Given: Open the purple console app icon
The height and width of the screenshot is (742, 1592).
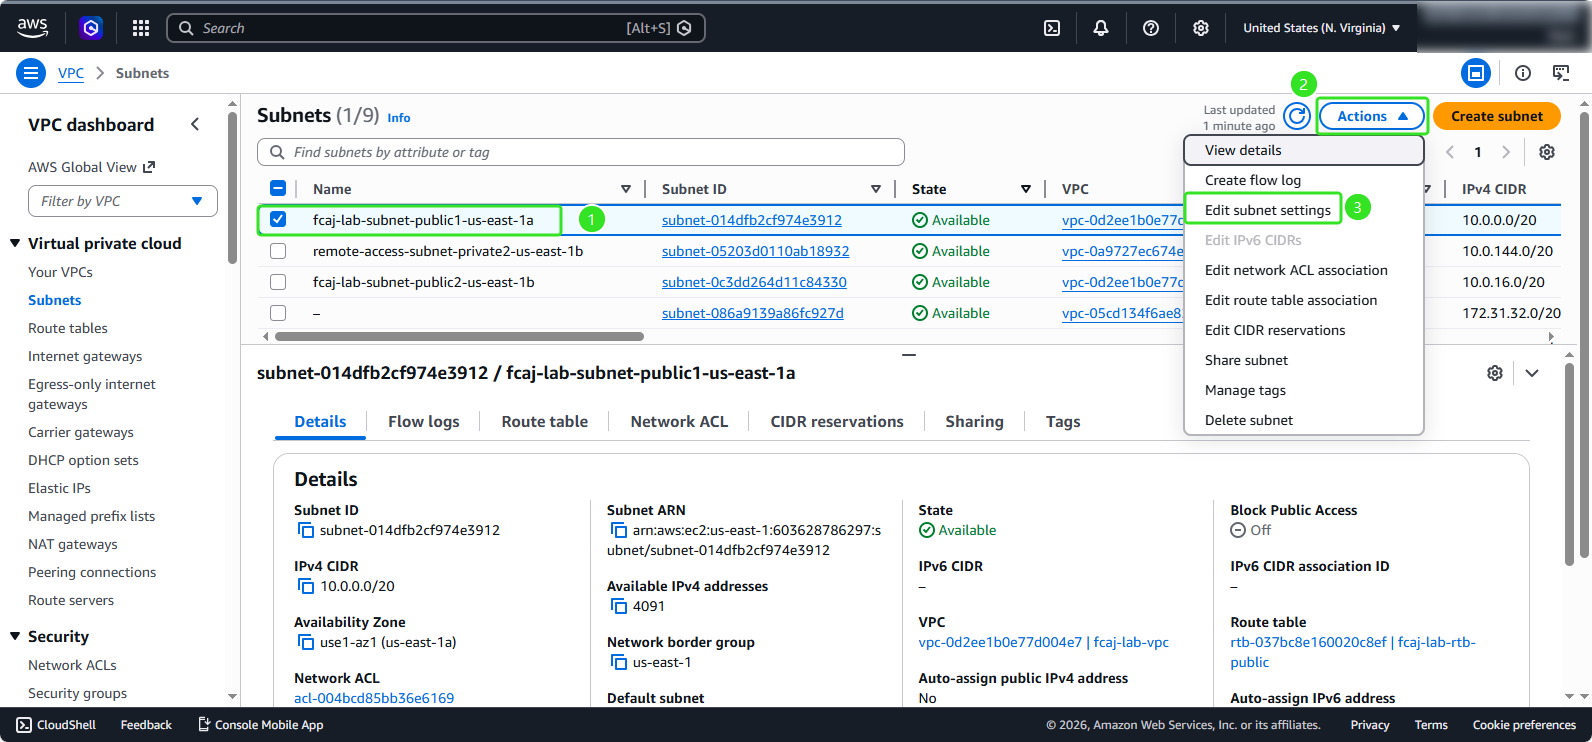Looking at the screenshot, I should pyautogui.click(x=91, y=28).
